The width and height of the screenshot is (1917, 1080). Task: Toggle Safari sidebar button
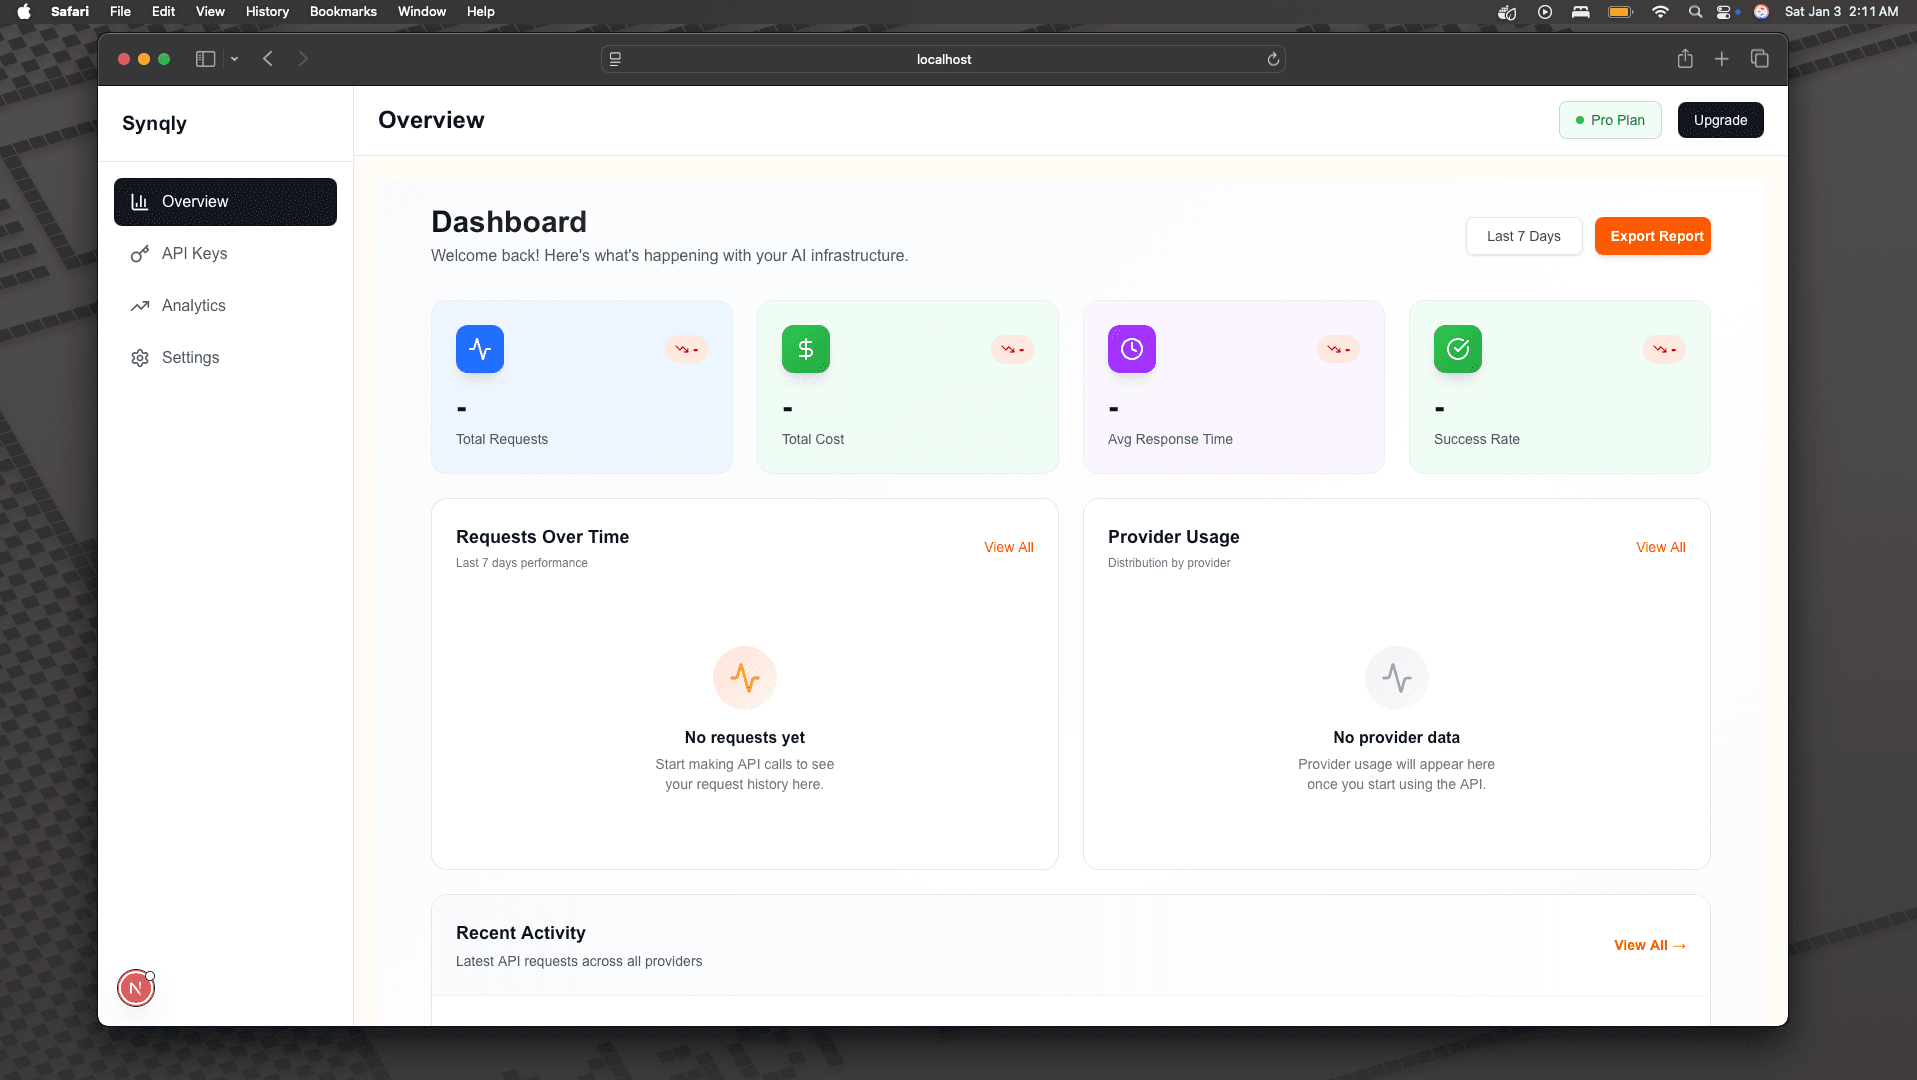point(206,59)
